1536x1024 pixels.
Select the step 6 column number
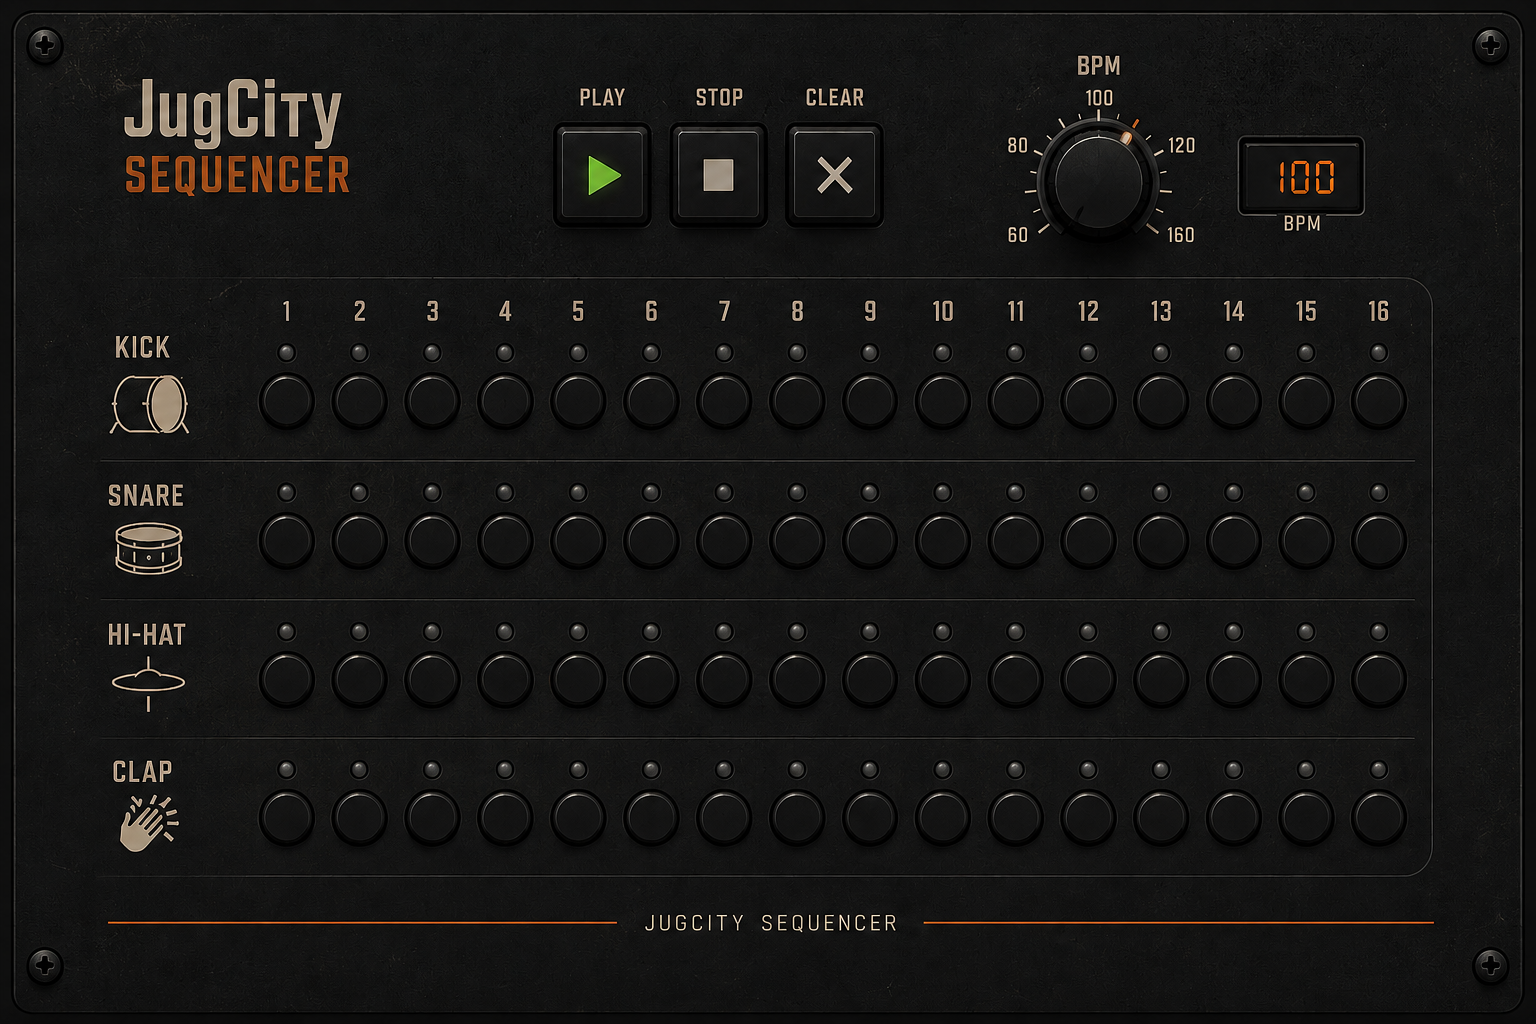[x=651, y=312]
